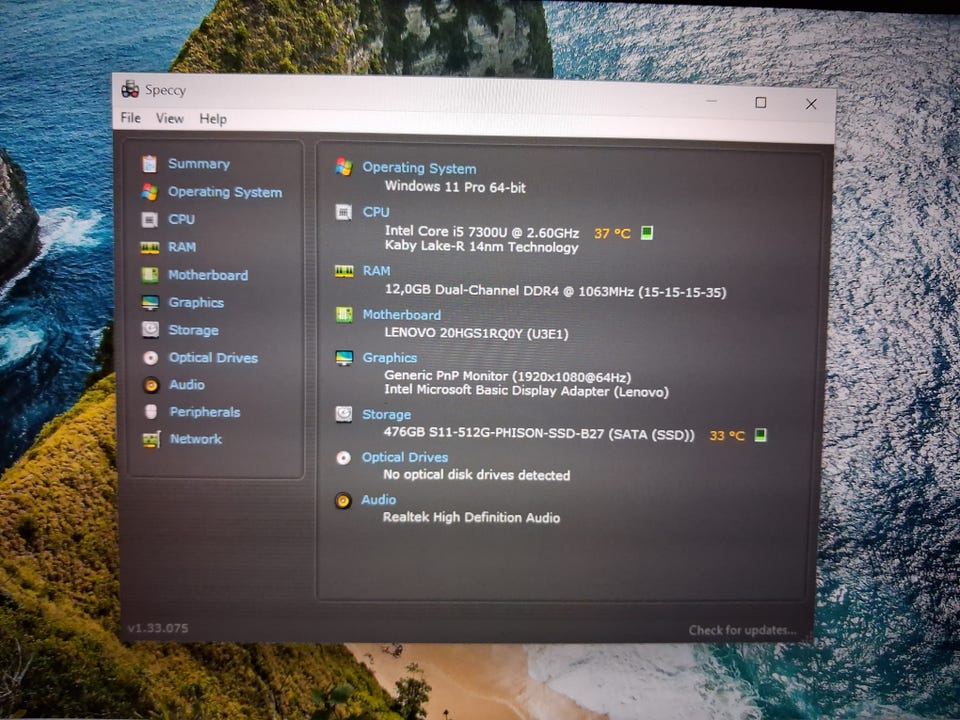Click the green CPU temperature indicator icon
The image size is (960, 720).
click(647, 233)
